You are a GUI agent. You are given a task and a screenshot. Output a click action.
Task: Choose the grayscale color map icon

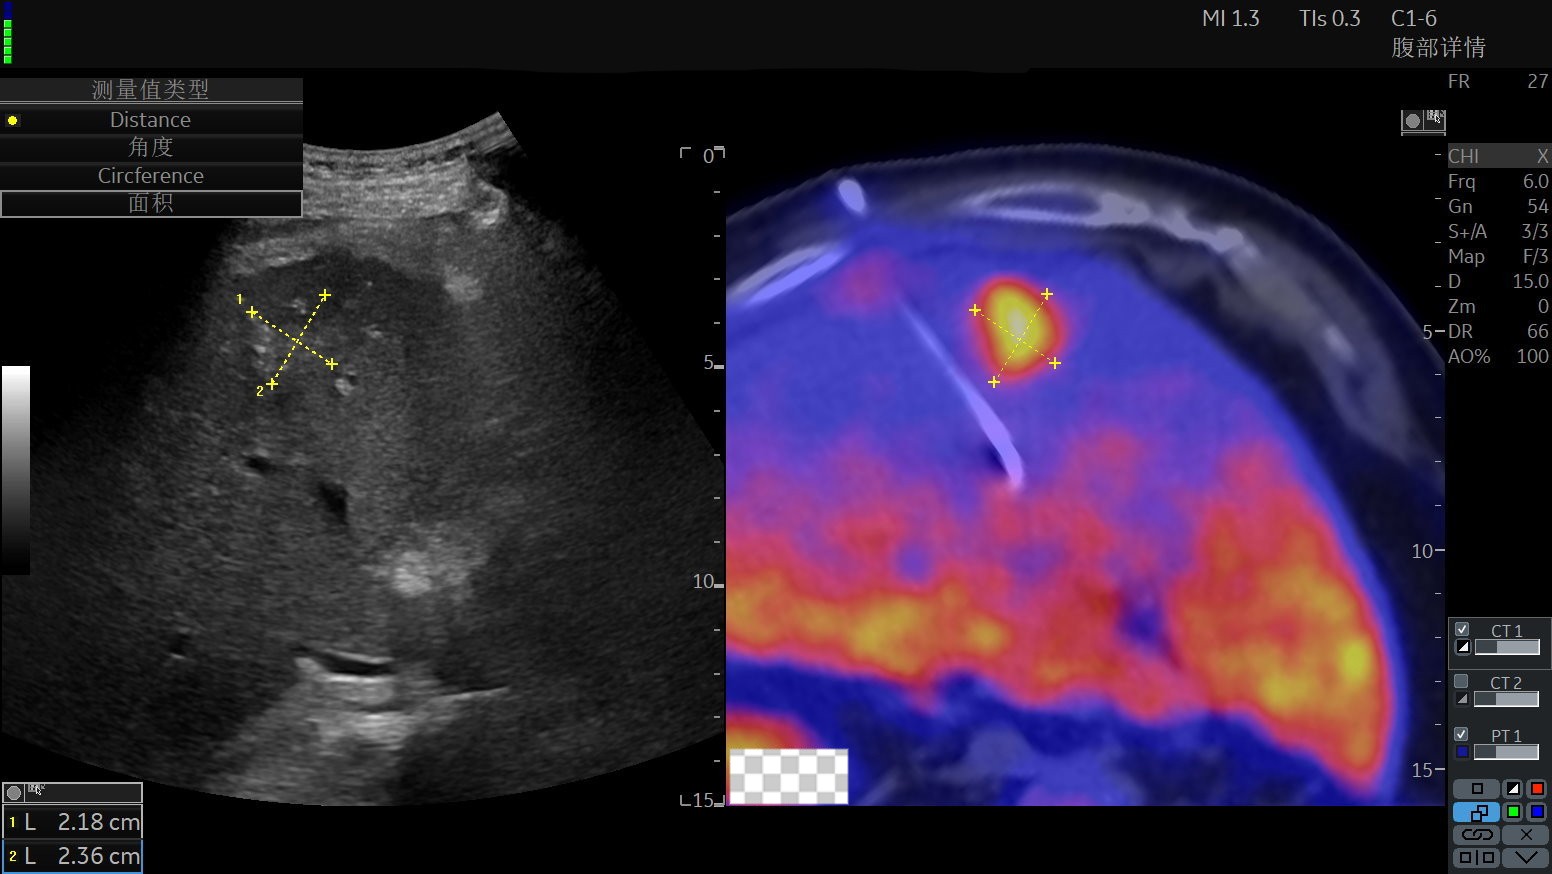(x=1513, y=789)
